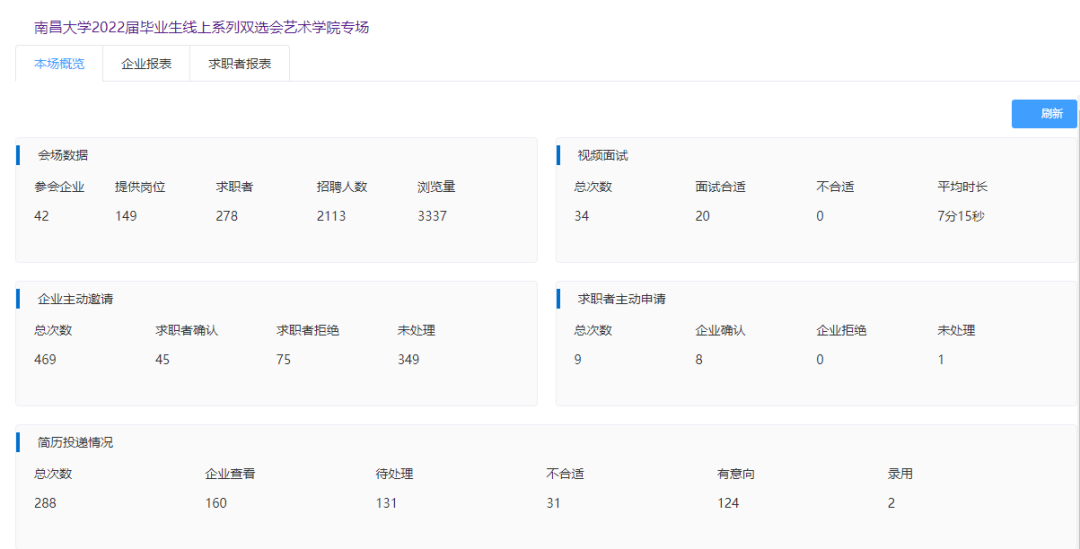Image resolution: width=1080 pixels, height=549 pixels.
Task: Click the 平均时长 value 7分15秒
Action: click(960, 216)
